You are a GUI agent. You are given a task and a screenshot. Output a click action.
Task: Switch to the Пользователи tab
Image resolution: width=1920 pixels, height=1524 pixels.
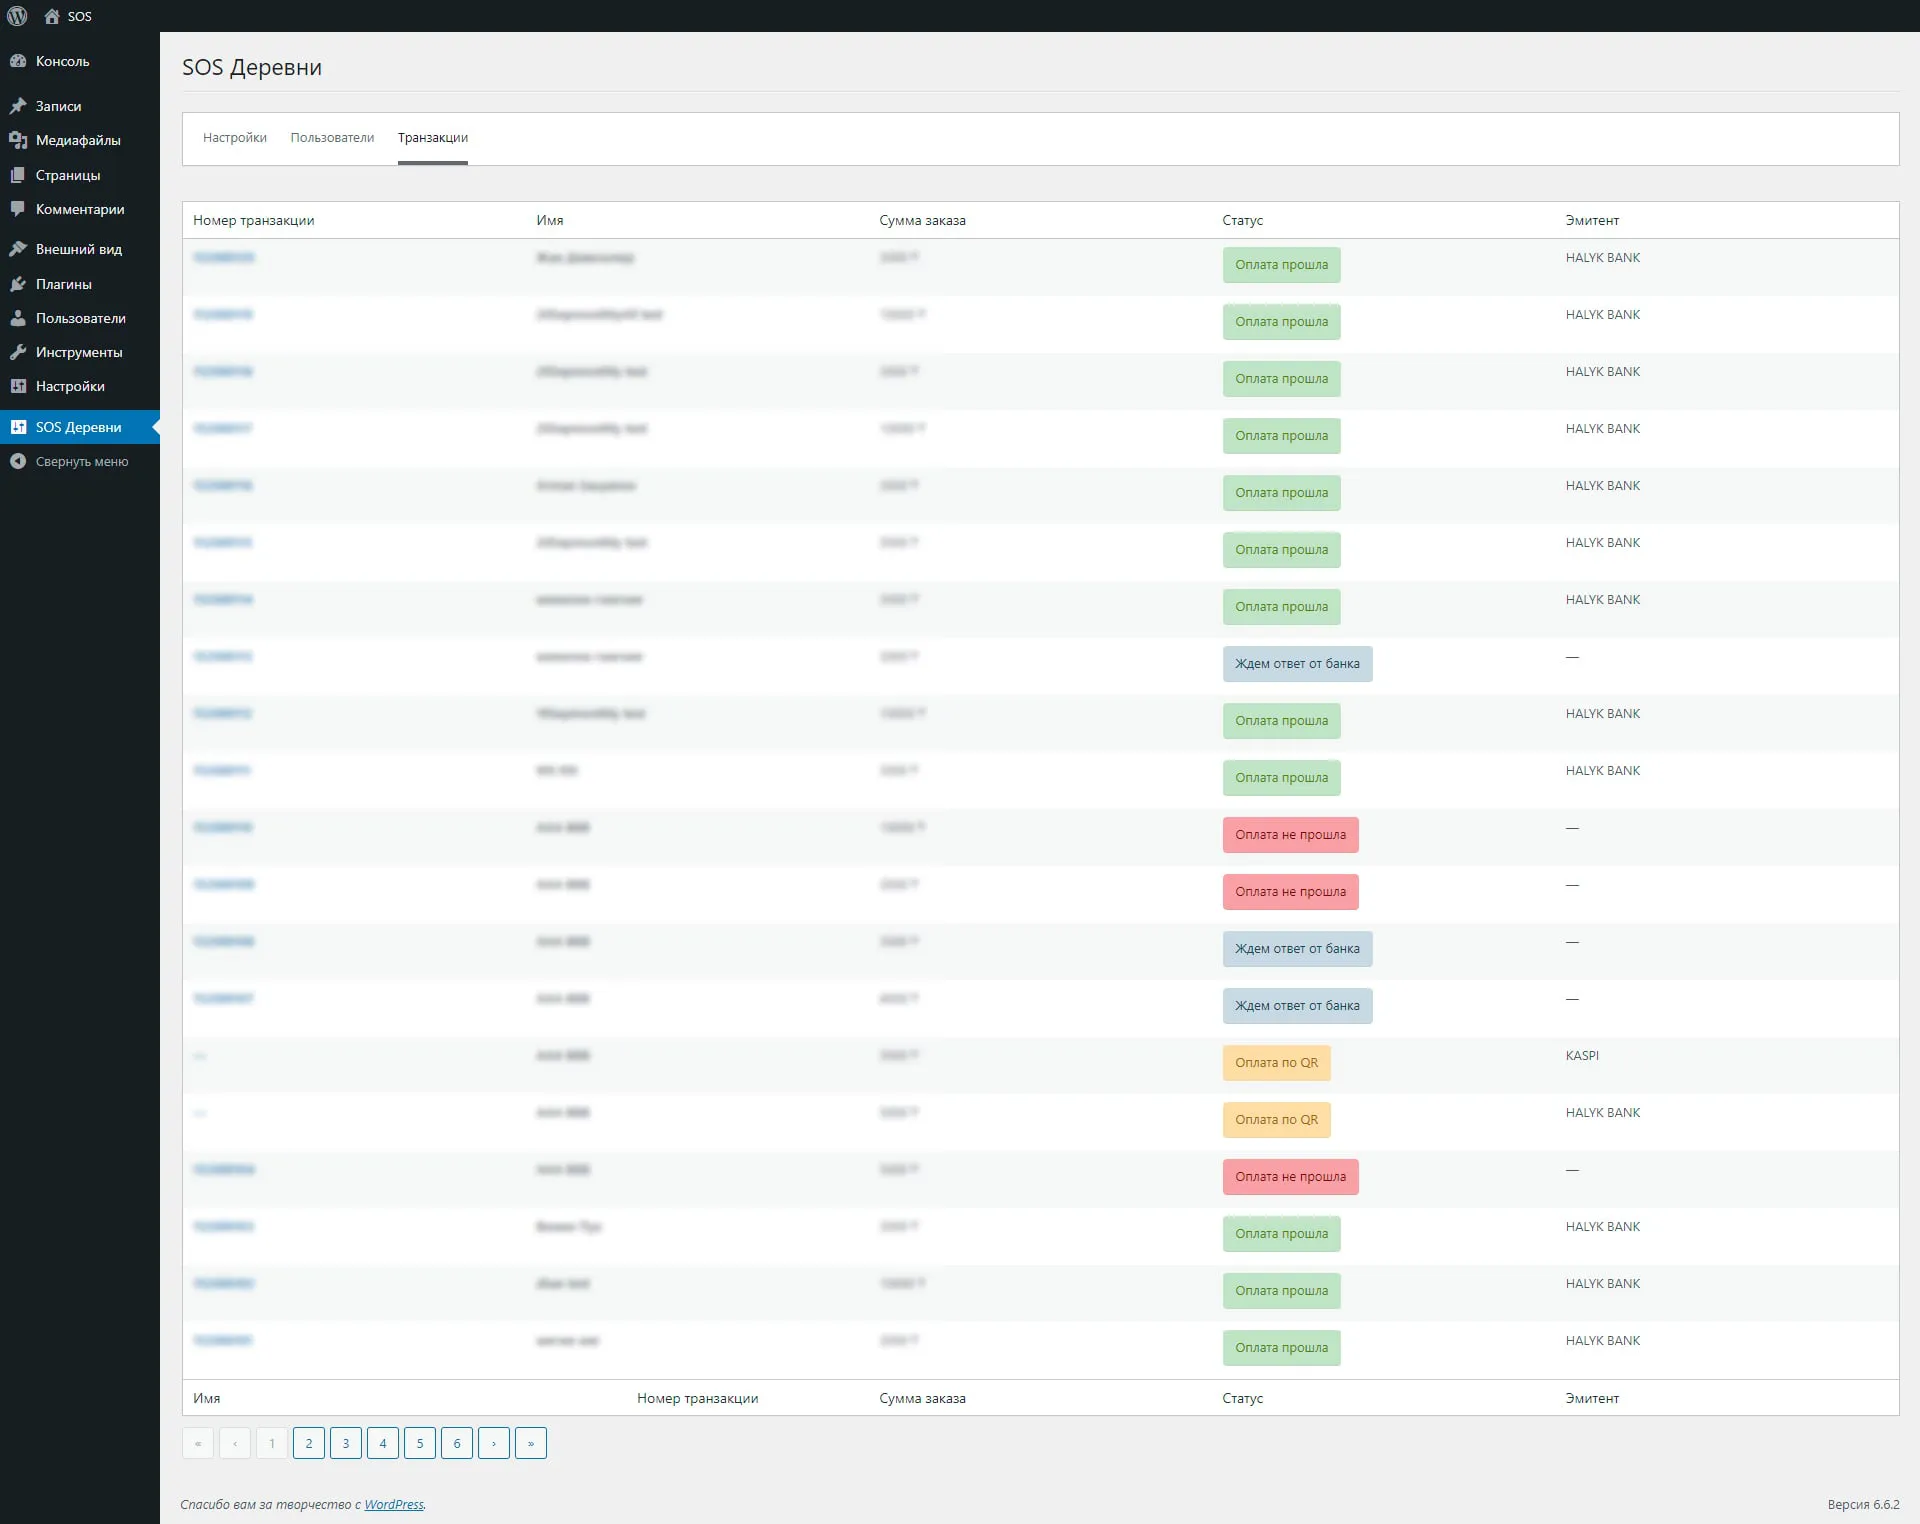coord(332,138)
